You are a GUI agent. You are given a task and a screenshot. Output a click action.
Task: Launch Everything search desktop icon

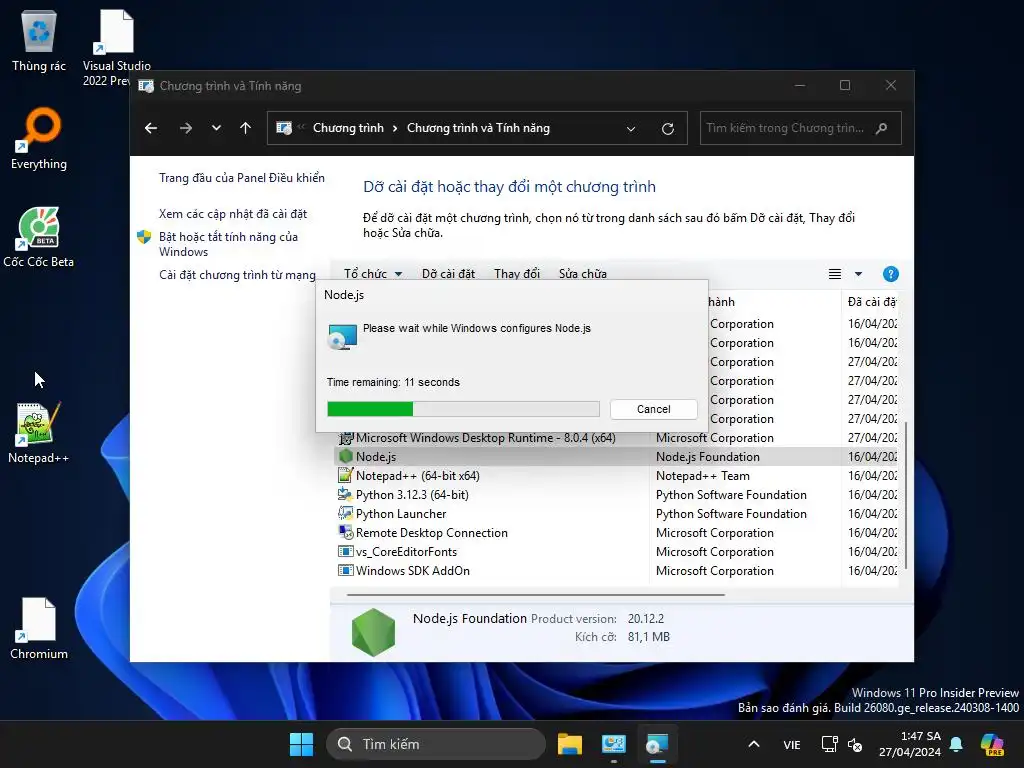[39, 138]
